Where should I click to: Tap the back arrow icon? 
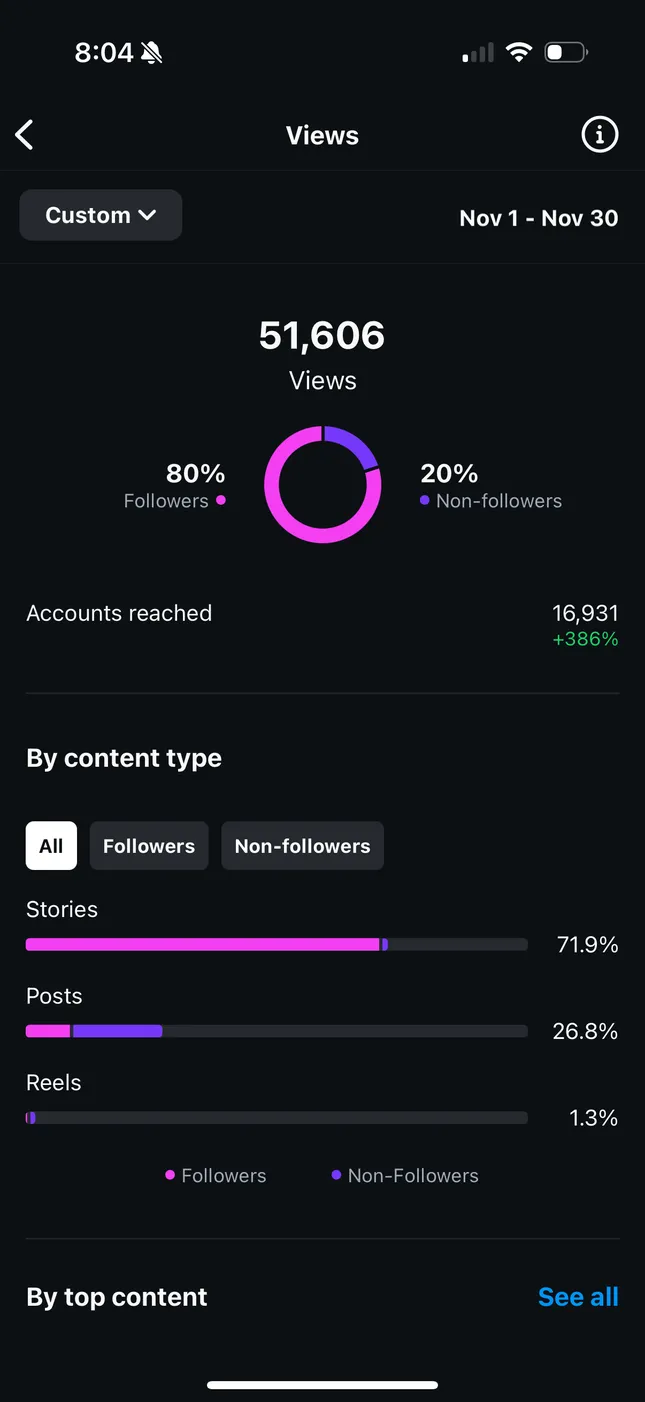(x=25, y=135)
